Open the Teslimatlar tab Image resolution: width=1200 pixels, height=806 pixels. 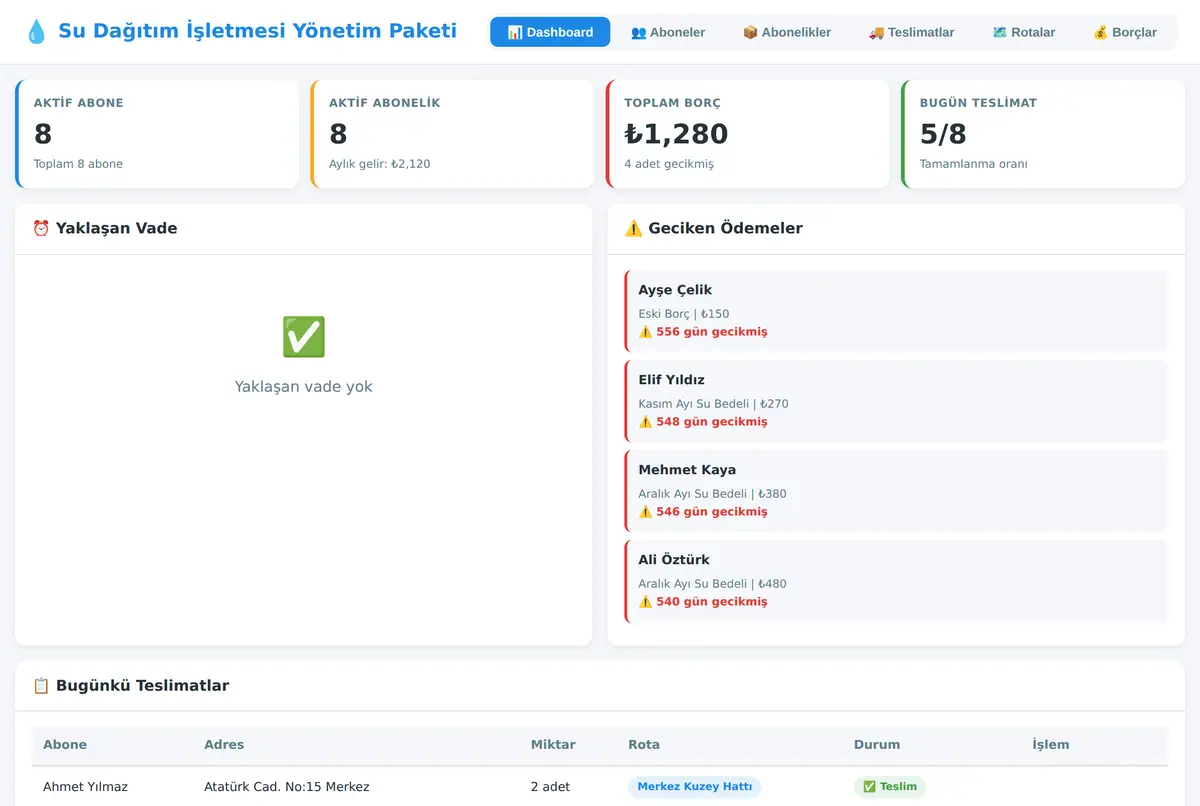(911, 32)
